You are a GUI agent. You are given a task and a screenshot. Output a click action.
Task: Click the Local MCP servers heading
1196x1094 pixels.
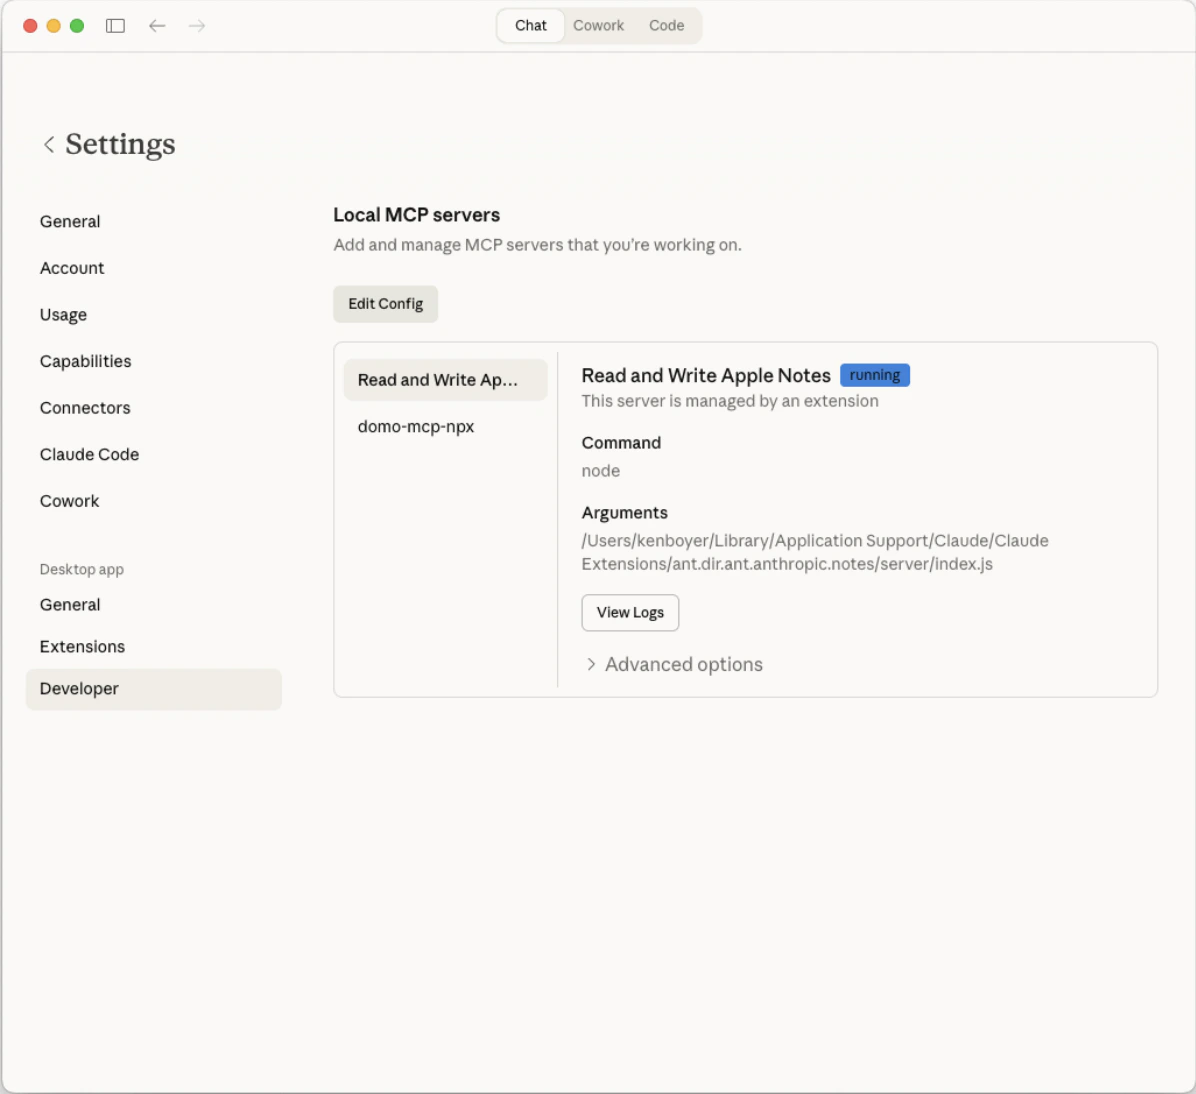(x=416, y=215)
